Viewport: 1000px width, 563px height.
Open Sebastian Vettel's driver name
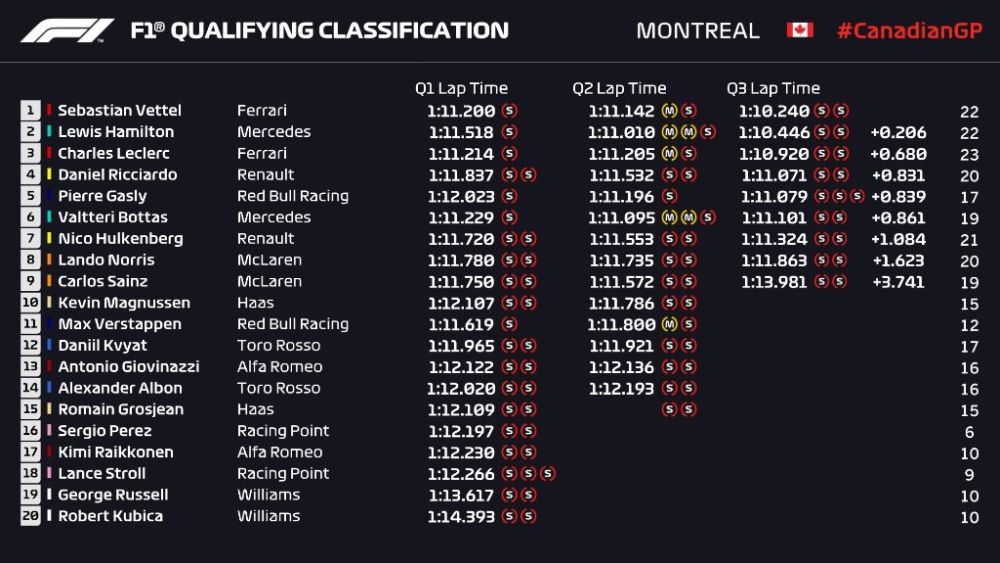[119, 111]
